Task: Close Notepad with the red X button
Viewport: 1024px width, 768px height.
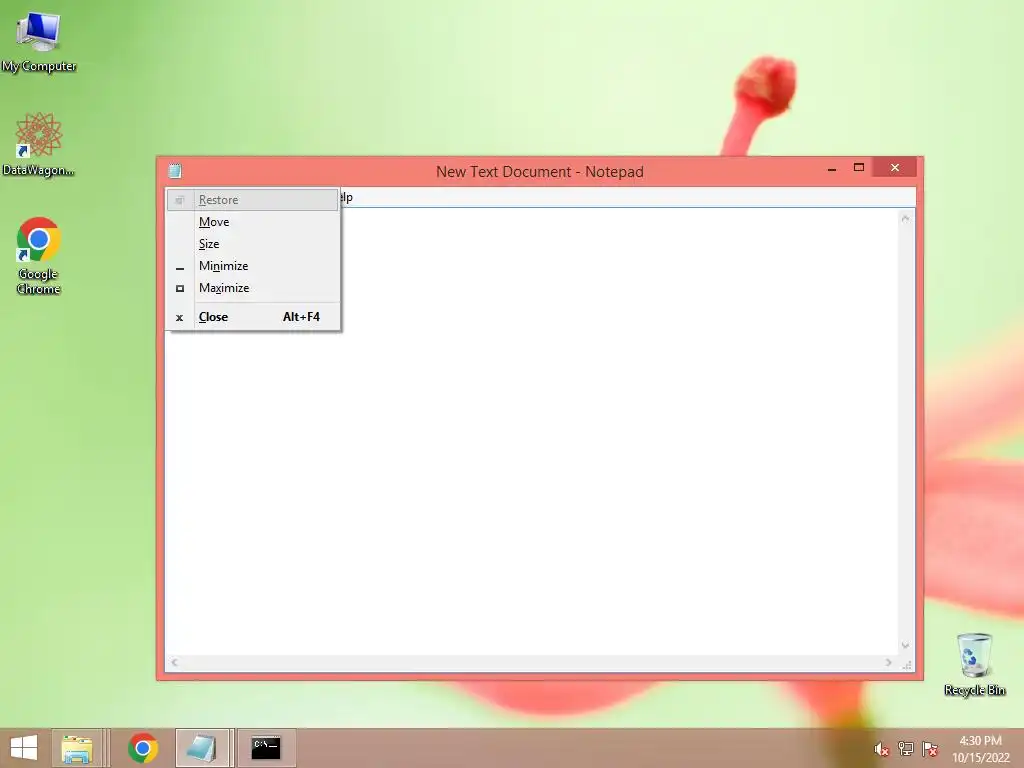Action: [x=895, y=168]
